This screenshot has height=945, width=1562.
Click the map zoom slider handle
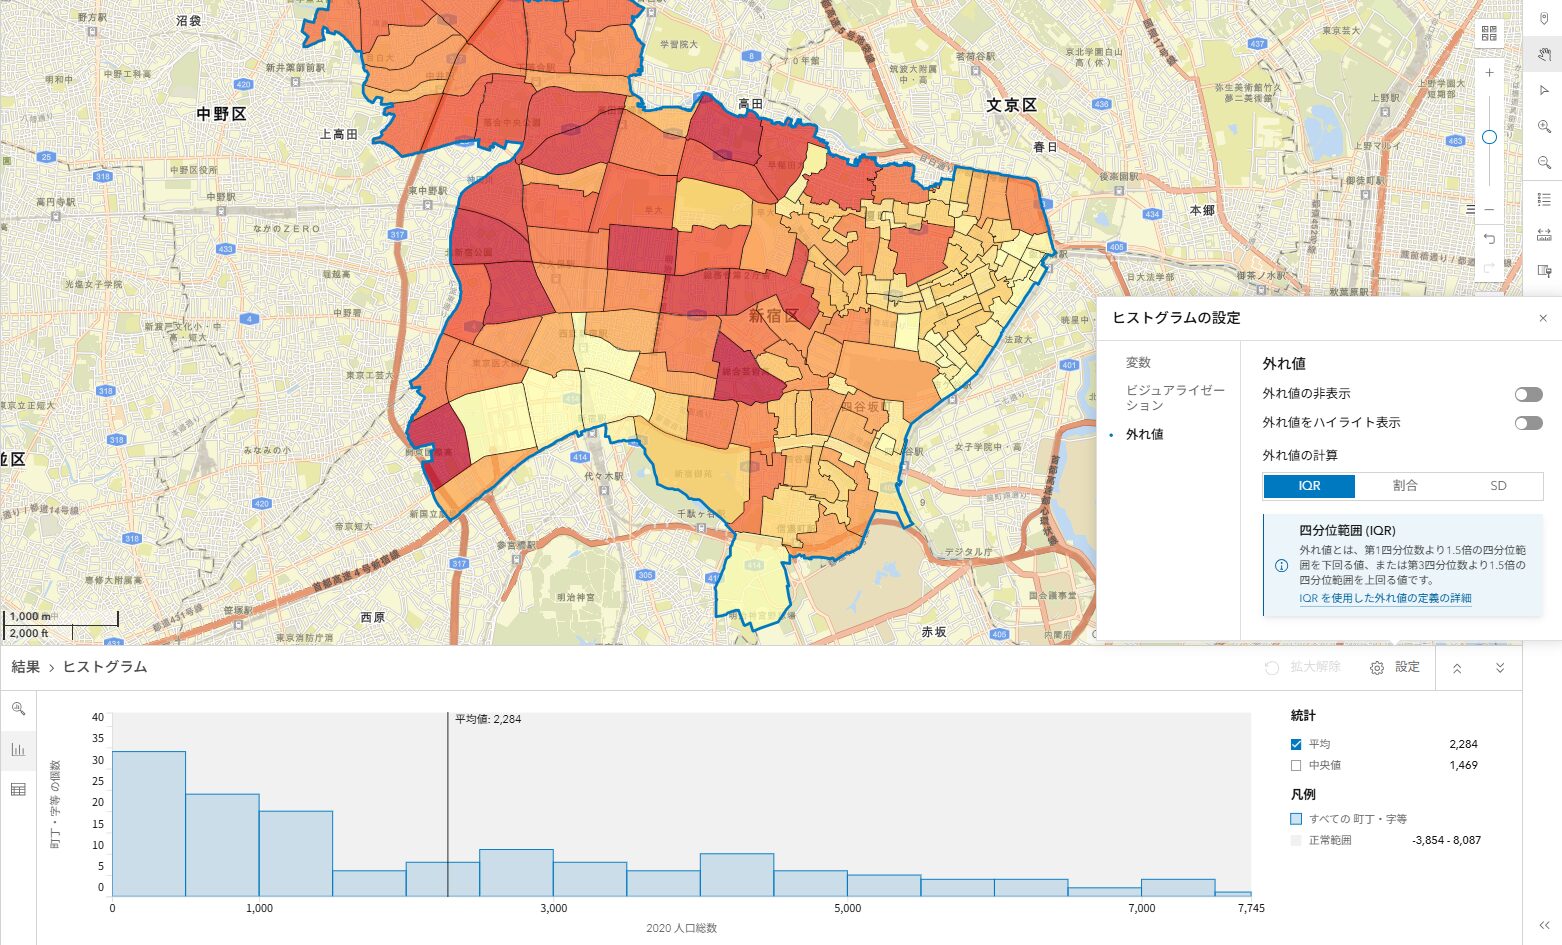pos(1489,137)
